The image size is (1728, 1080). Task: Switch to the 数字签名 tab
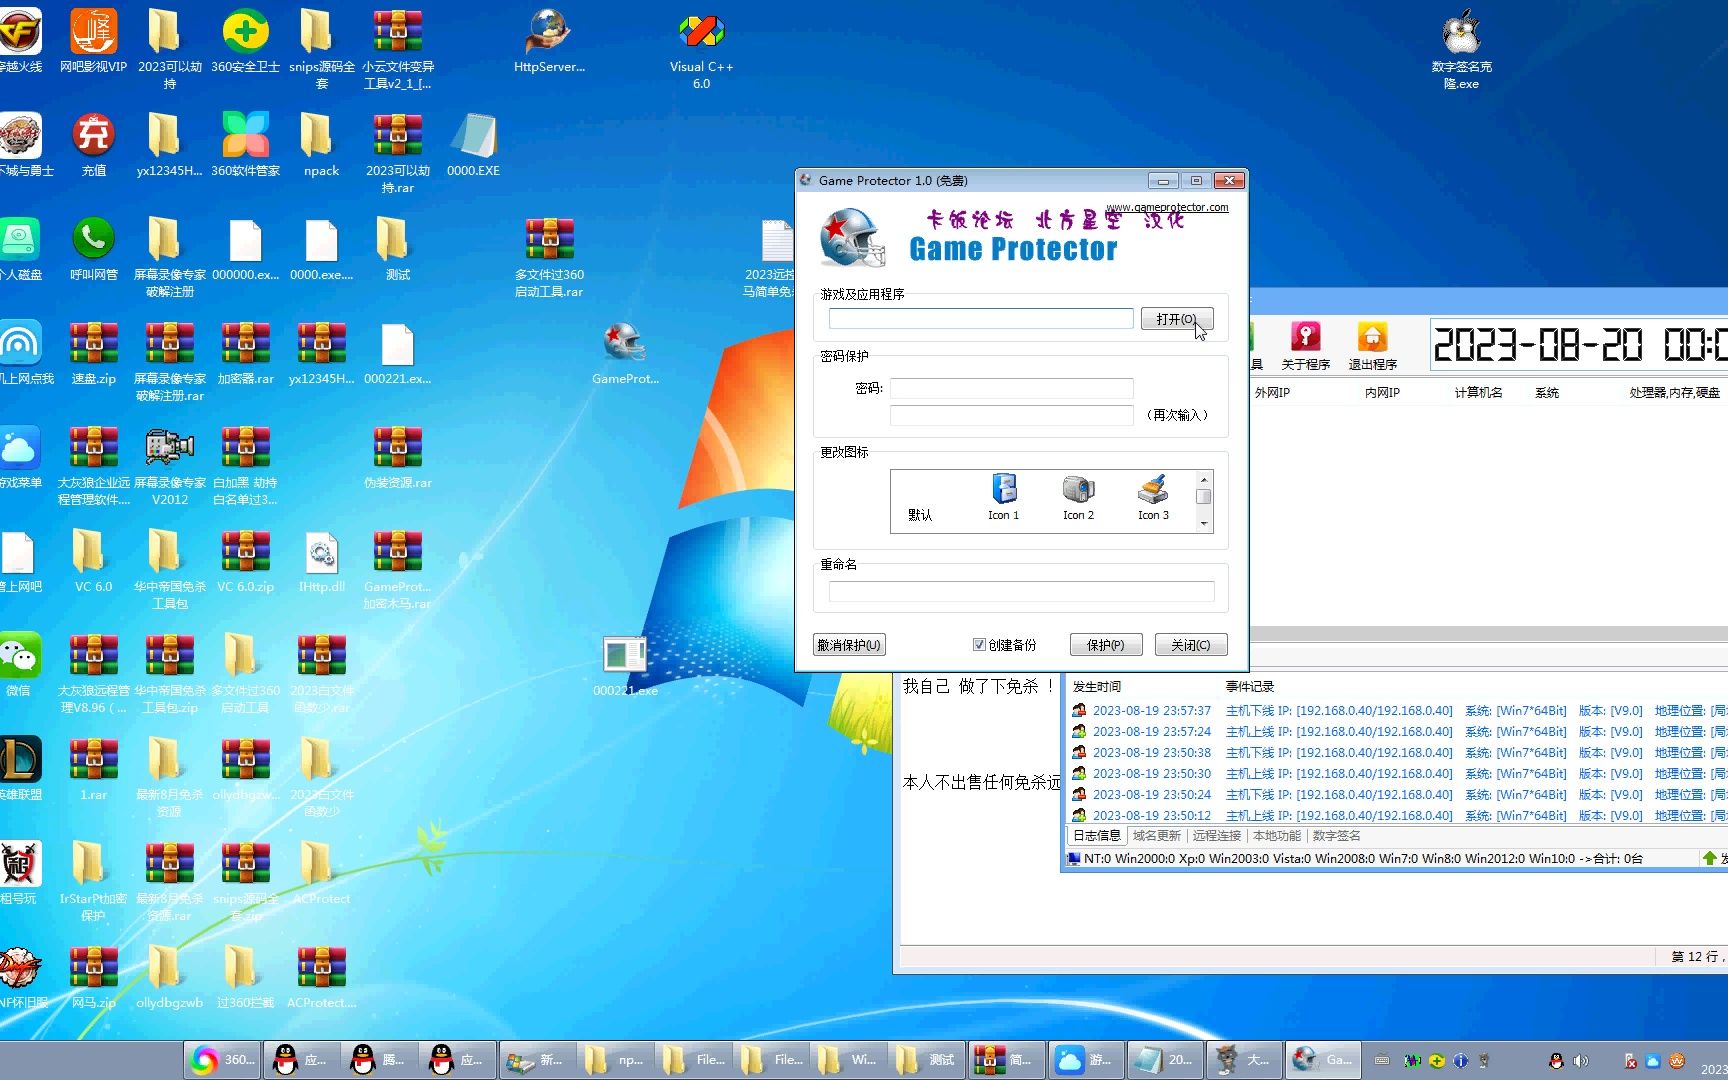click(x=1336, y=836)
